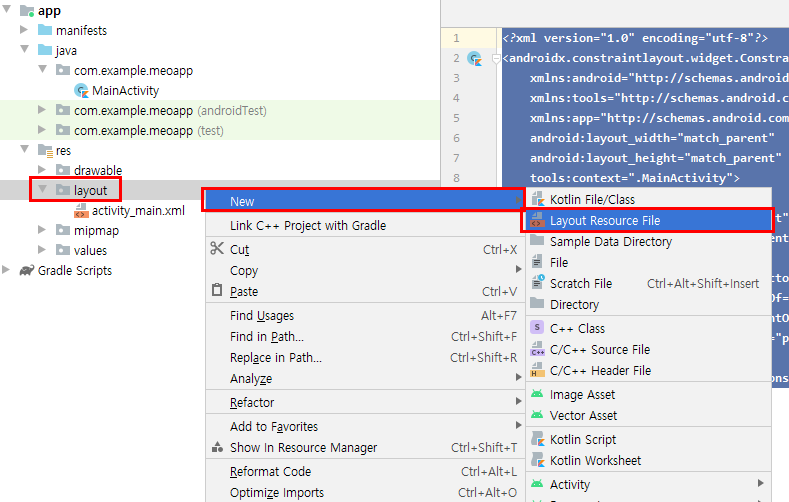Choose Link C++ Project with Gradle
789x502 pixels.
click(x=364, y=225)
